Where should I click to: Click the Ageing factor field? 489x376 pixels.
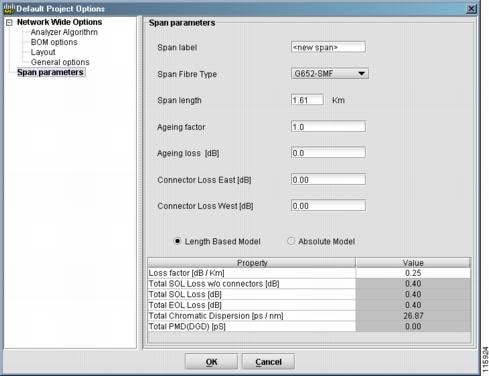(x=328, y=127)
